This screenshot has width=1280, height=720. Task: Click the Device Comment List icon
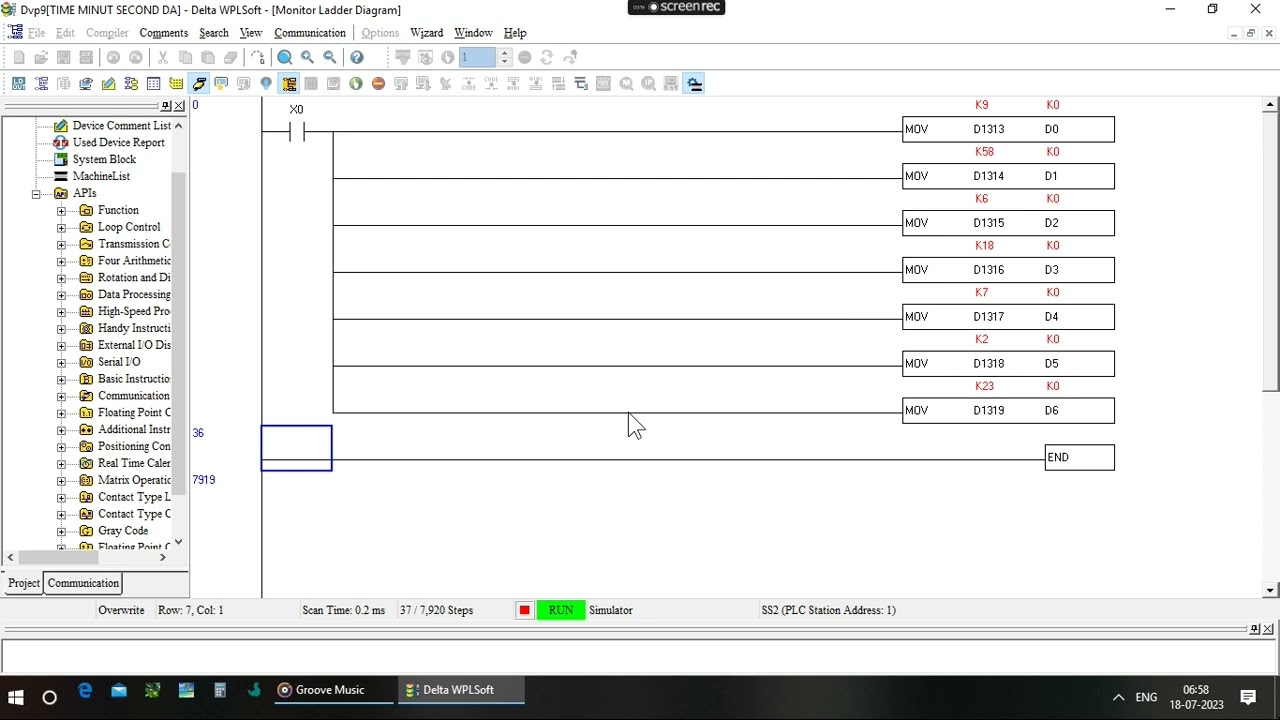tap(61, 126)
